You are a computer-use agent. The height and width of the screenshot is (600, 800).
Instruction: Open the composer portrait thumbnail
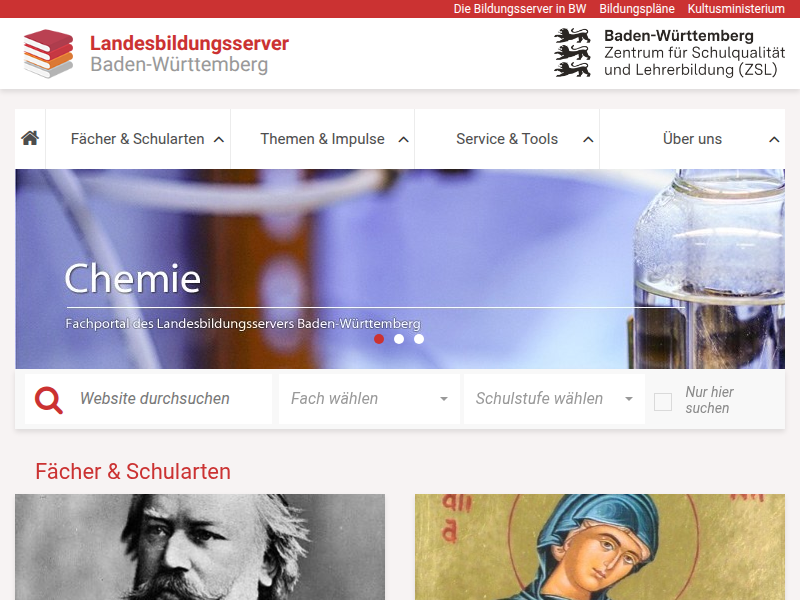coord(200,547)
